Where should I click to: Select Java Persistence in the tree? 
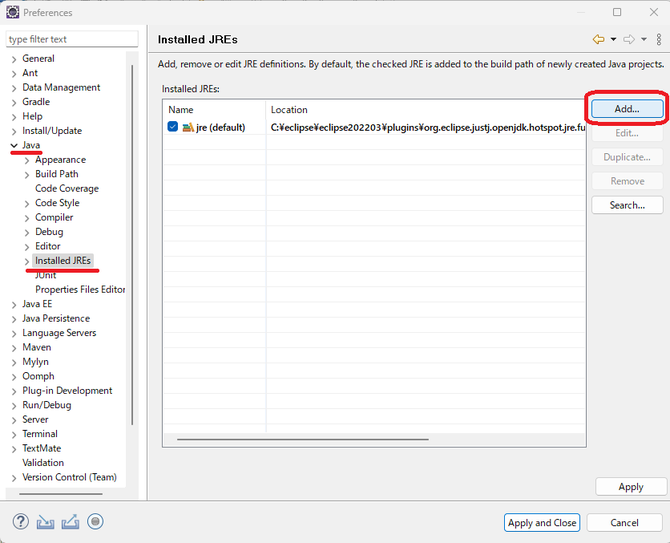56,318
